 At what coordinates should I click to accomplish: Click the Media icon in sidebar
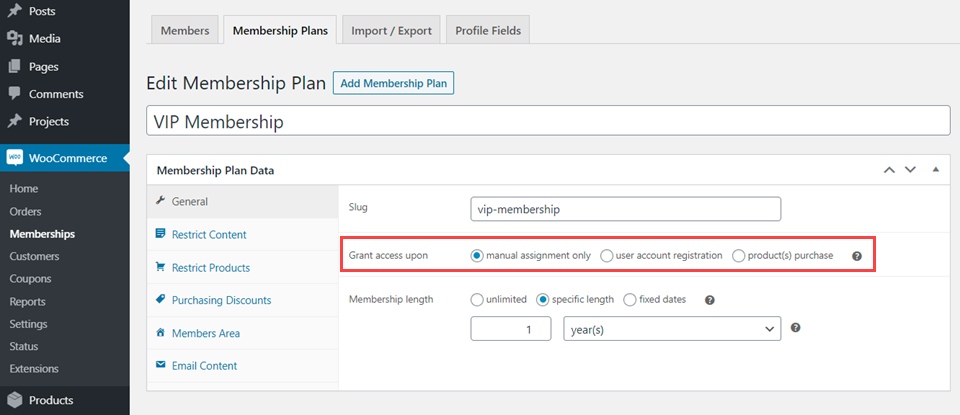coord(15,39)
